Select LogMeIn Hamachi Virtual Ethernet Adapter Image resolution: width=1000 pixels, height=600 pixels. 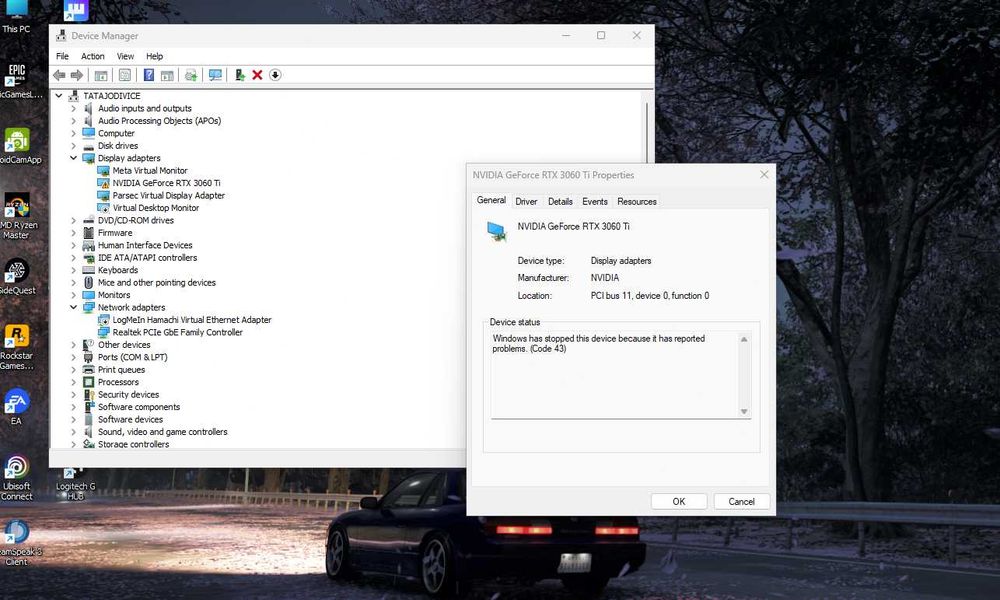click(x=192, y=320)
